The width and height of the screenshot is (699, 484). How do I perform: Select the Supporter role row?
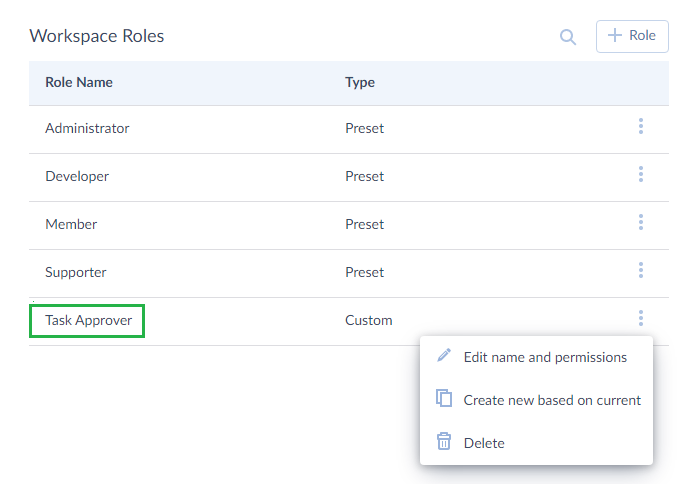click(x=349, y=273)
